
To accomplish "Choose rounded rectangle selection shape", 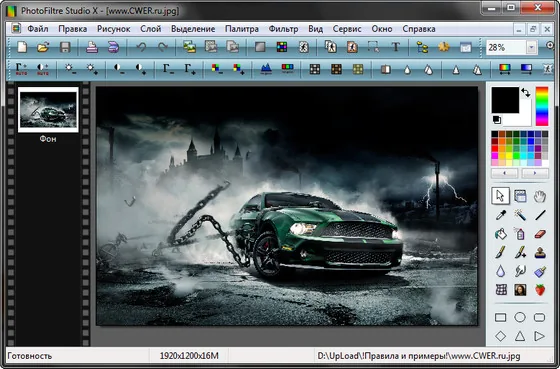I will [539, 317].
